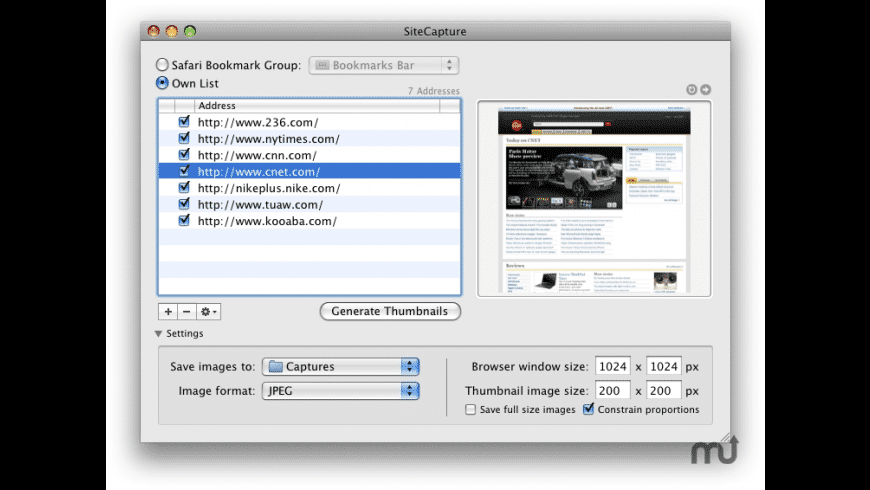
Task: Select the Own List radio button
Action: tap(162, 84)
